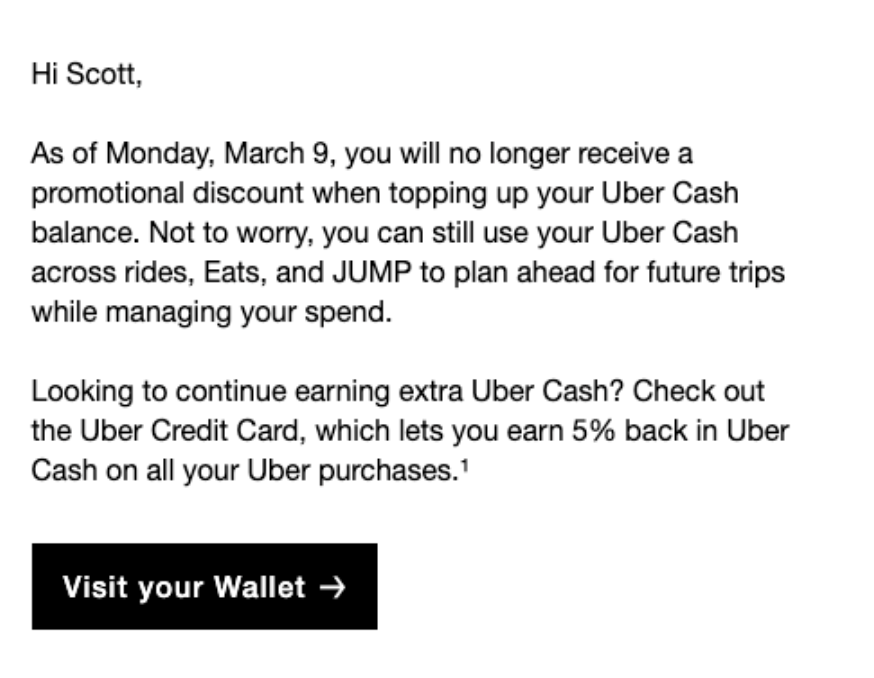
Task: Click the phrase 'Check out' in second paragraph
Action: point(698,391)
